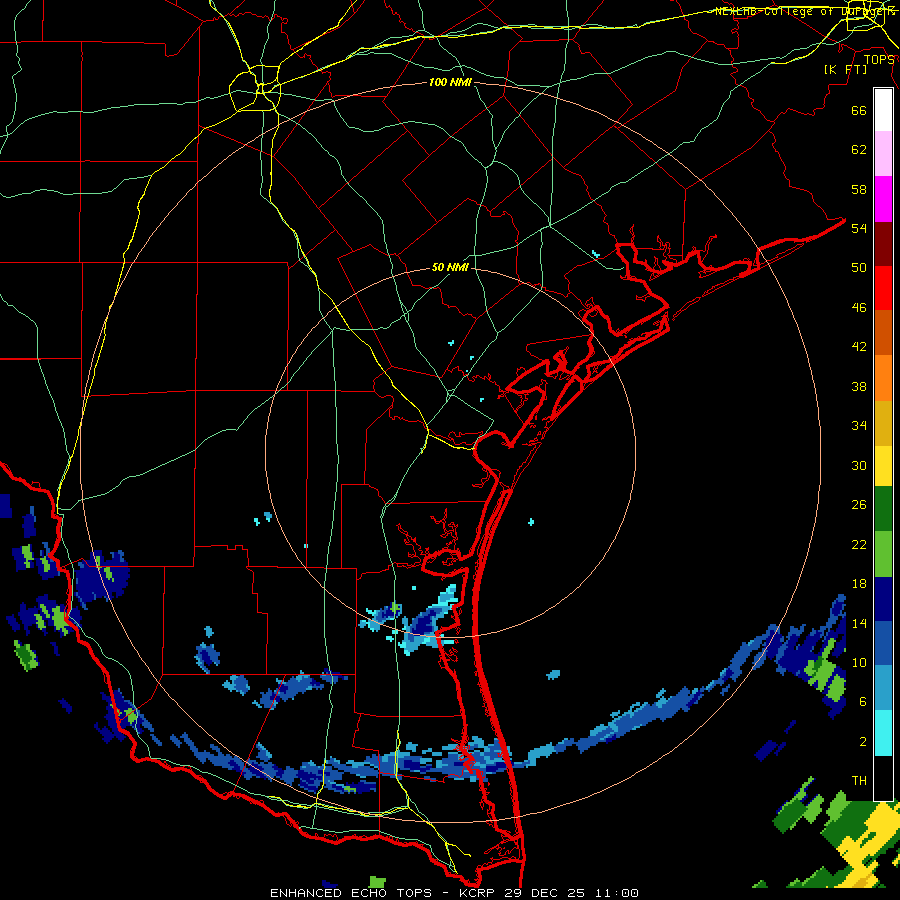The width and height of the screenshot is (900, 900).
Task: Select the light green legend swatch
Action: 883,554
